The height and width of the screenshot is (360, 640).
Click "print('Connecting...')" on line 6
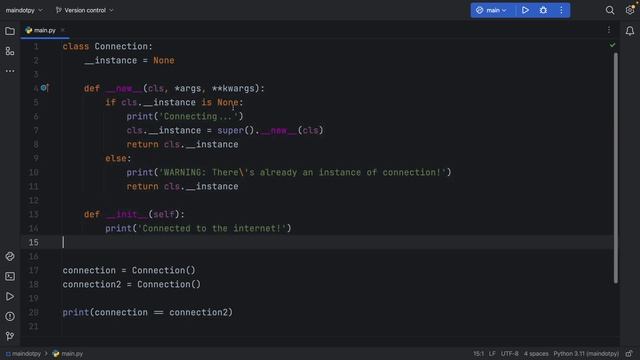click(x=185, y=116)
